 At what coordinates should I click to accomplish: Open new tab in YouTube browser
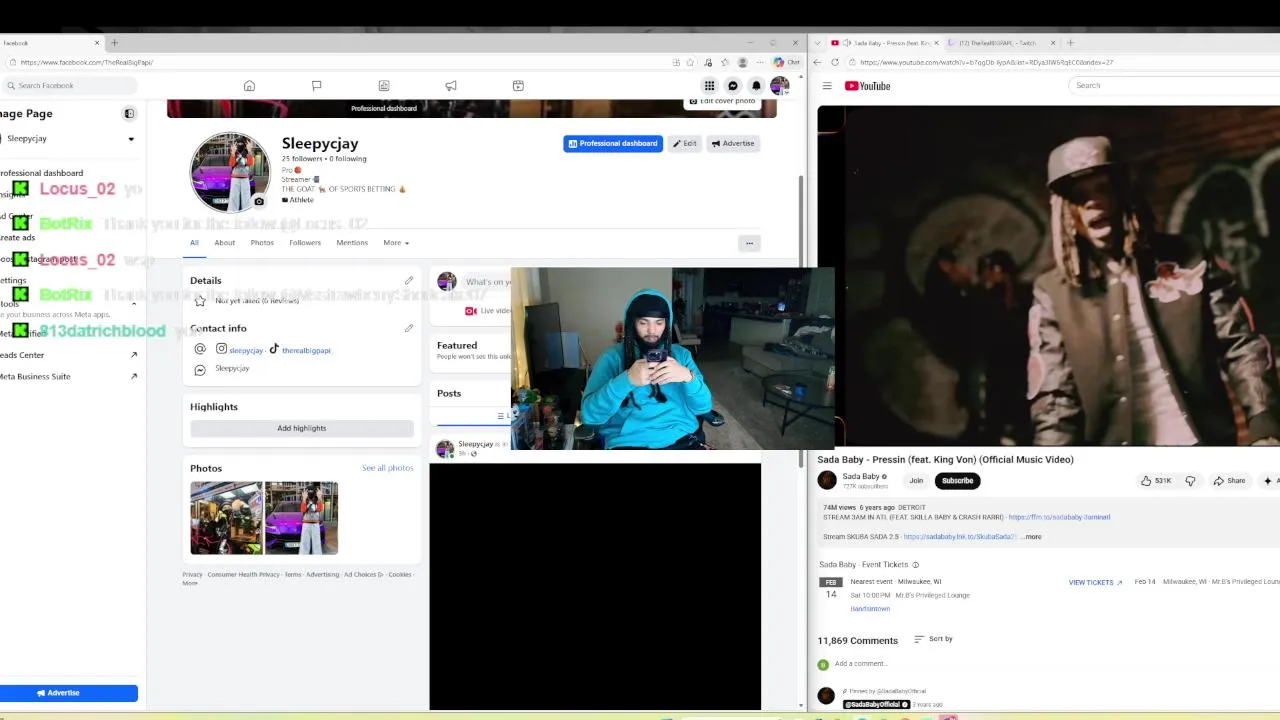coord(1070,43)
